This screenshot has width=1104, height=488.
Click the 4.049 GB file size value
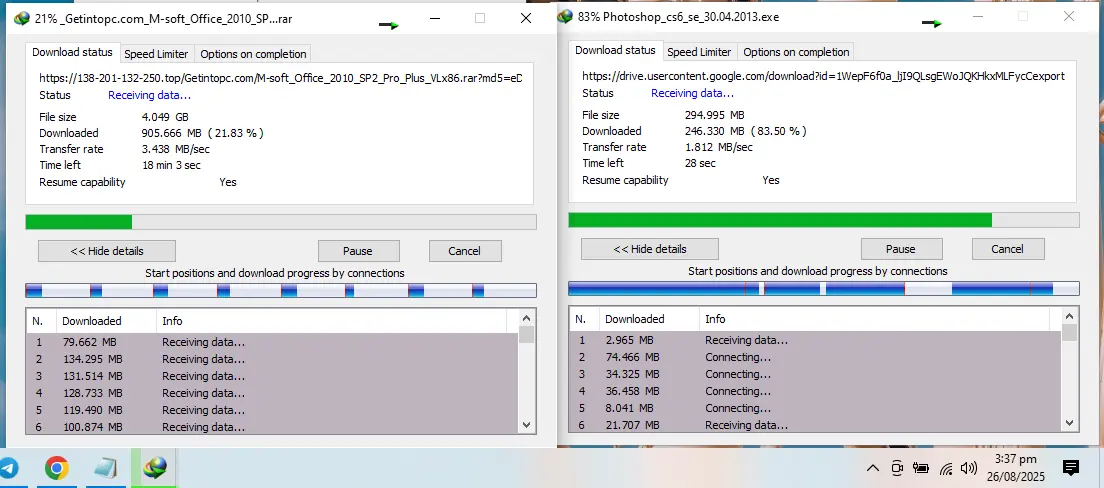[x=165, y=117]
